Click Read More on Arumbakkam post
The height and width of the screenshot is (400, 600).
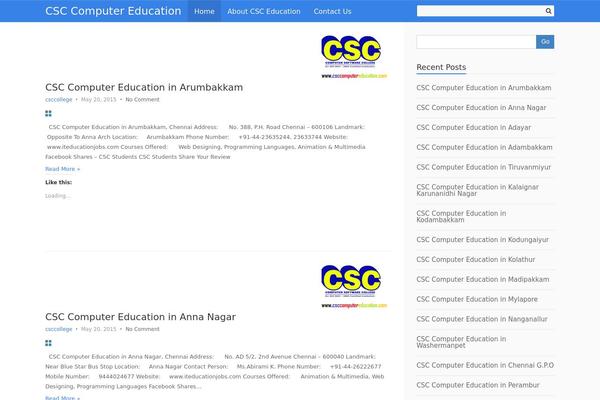pos(62,169)
